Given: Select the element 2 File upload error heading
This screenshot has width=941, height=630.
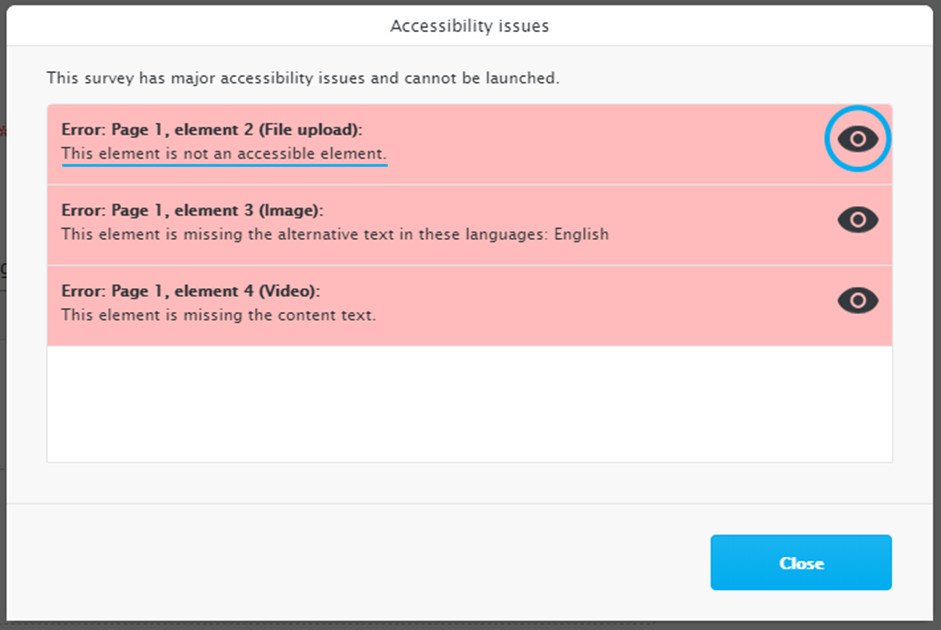Looking at the screenshot, I should pos(212,130).
